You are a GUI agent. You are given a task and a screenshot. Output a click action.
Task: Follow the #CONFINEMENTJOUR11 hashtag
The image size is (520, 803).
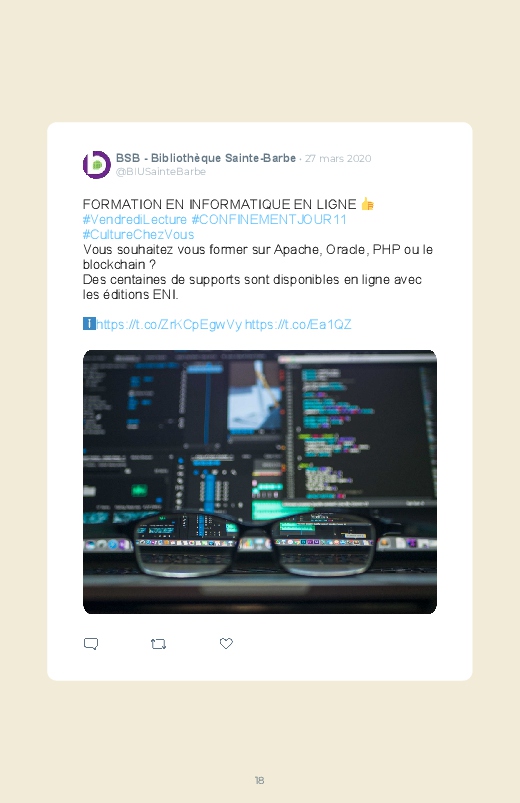click(269, 220)
